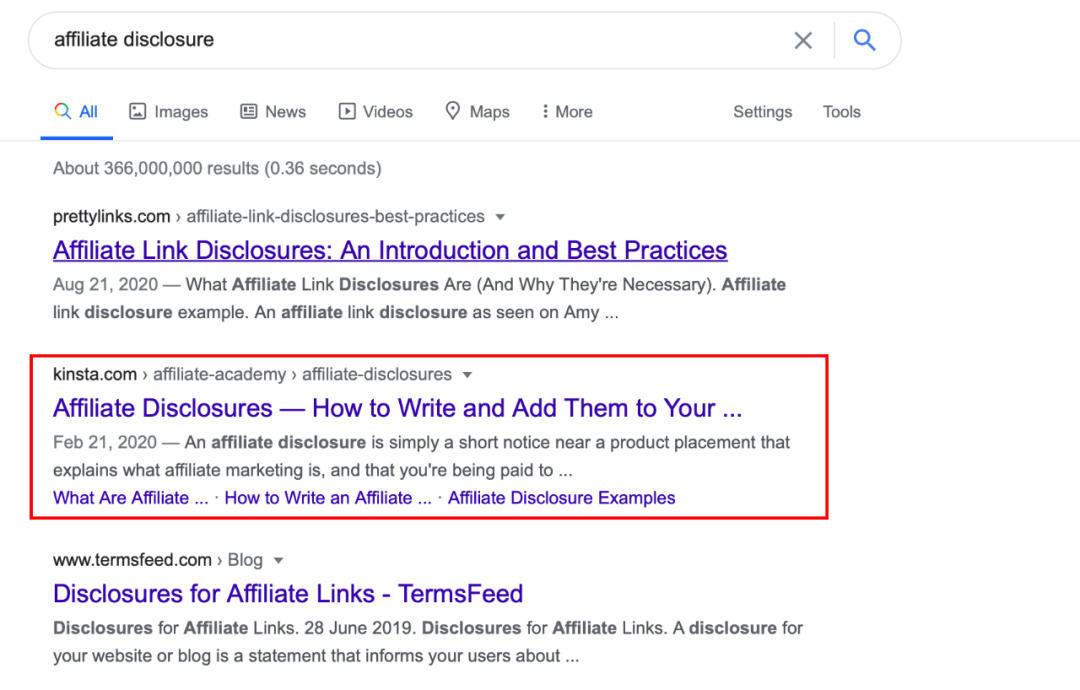1080x690 pixels.
Task: Open search Settings
Action: 762,112
